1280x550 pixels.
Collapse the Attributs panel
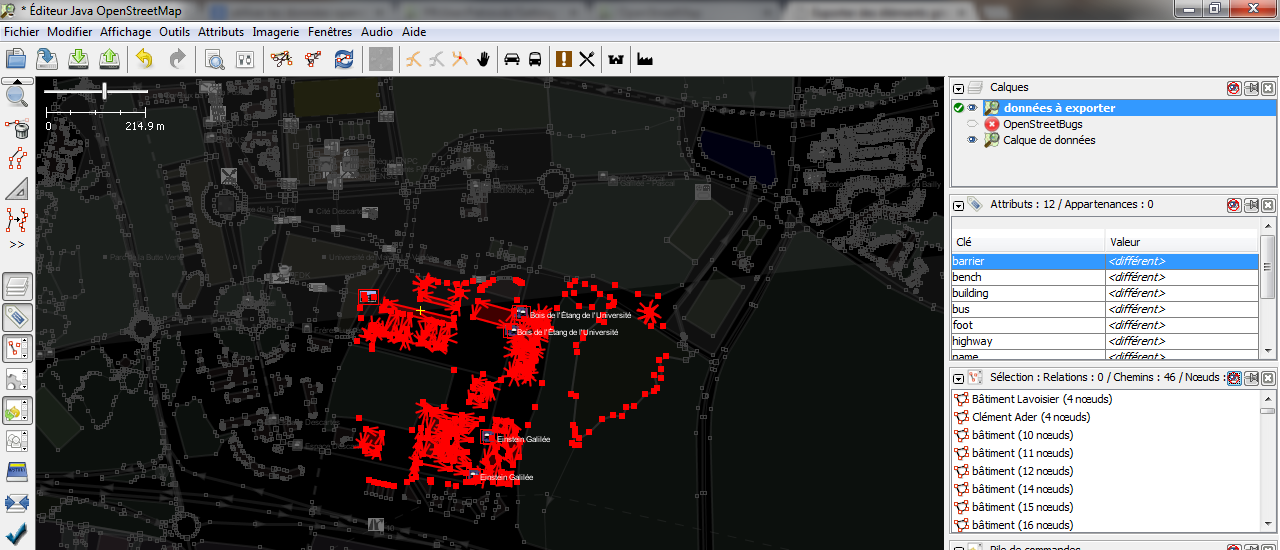(x=958, y=205)
